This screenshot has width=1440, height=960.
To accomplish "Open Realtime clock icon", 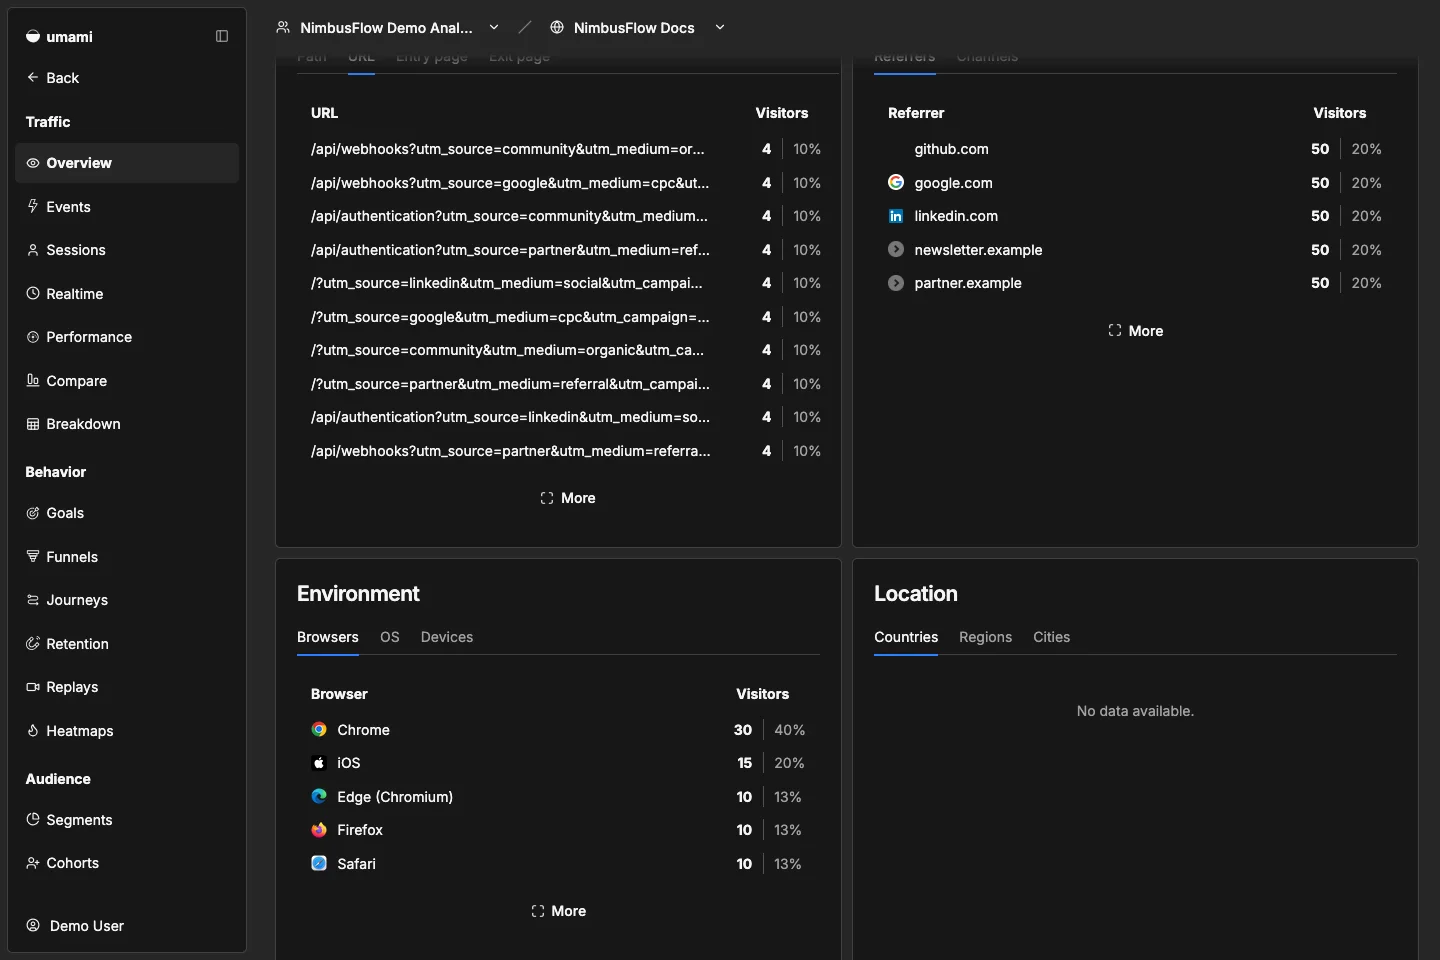I will (33, 293).
